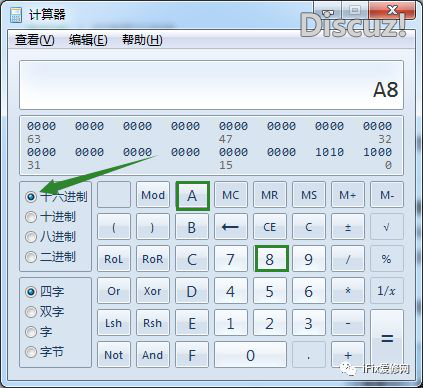Viewport: 423px width, 388px height.
Task: Click the 1/x reciprocal button
Action: (387, 291)
